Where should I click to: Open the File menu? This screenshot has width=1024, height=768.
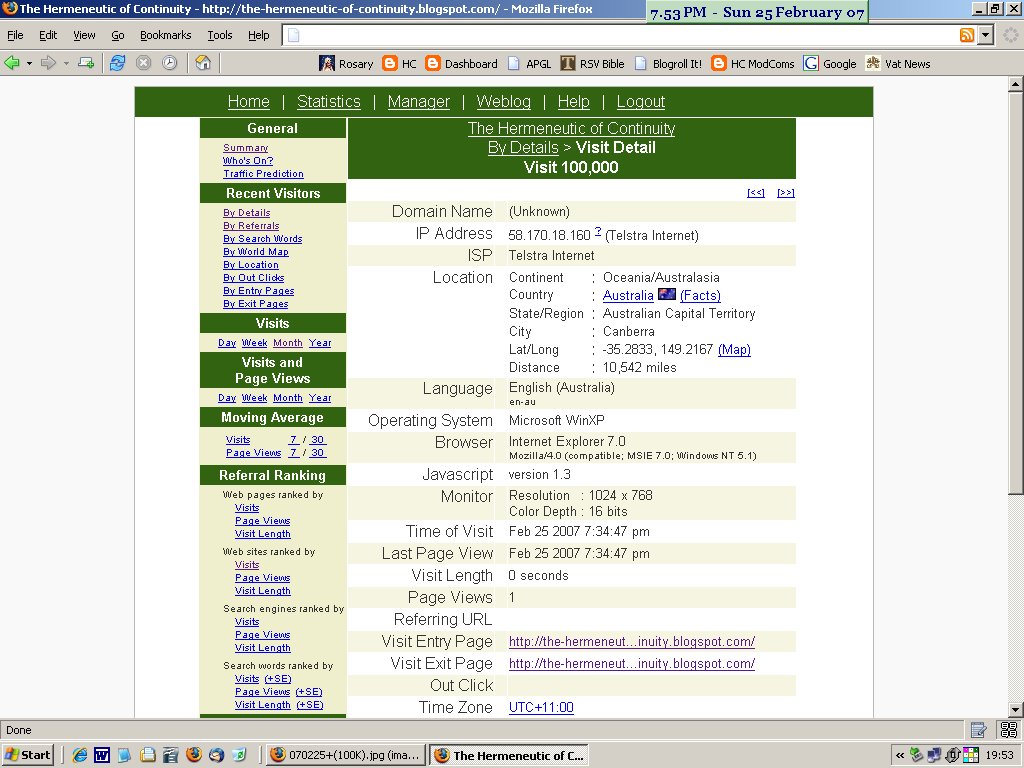[15, 35]
